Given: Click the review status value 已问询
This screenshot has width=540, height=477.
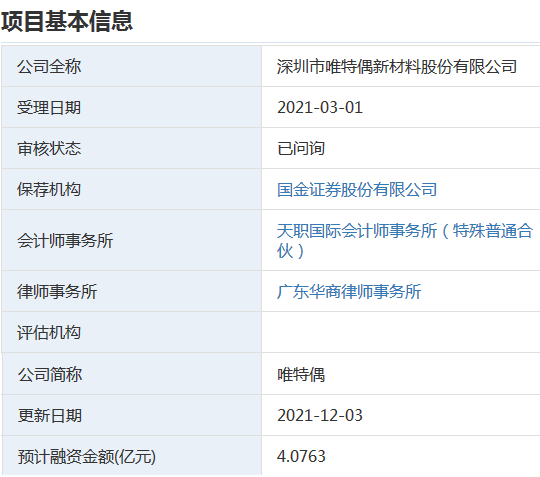Looking at the screenshot, I should pos(301,148).
